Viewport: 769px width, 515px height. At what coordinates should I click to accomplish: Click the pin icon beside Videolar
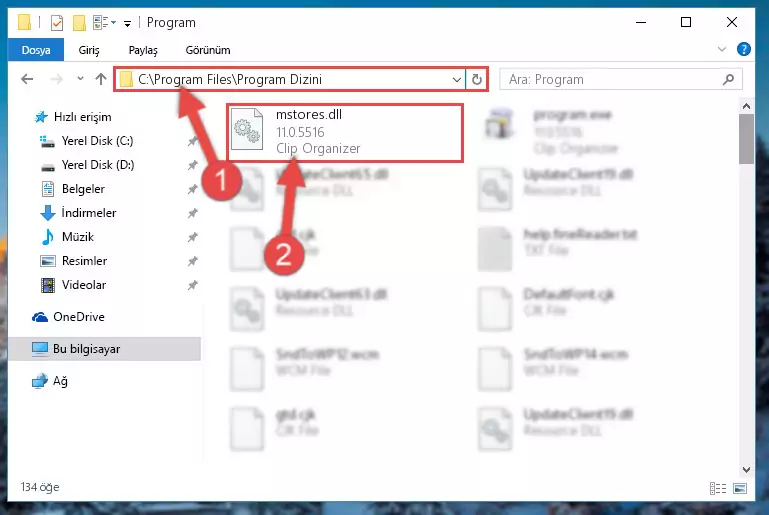192,285
